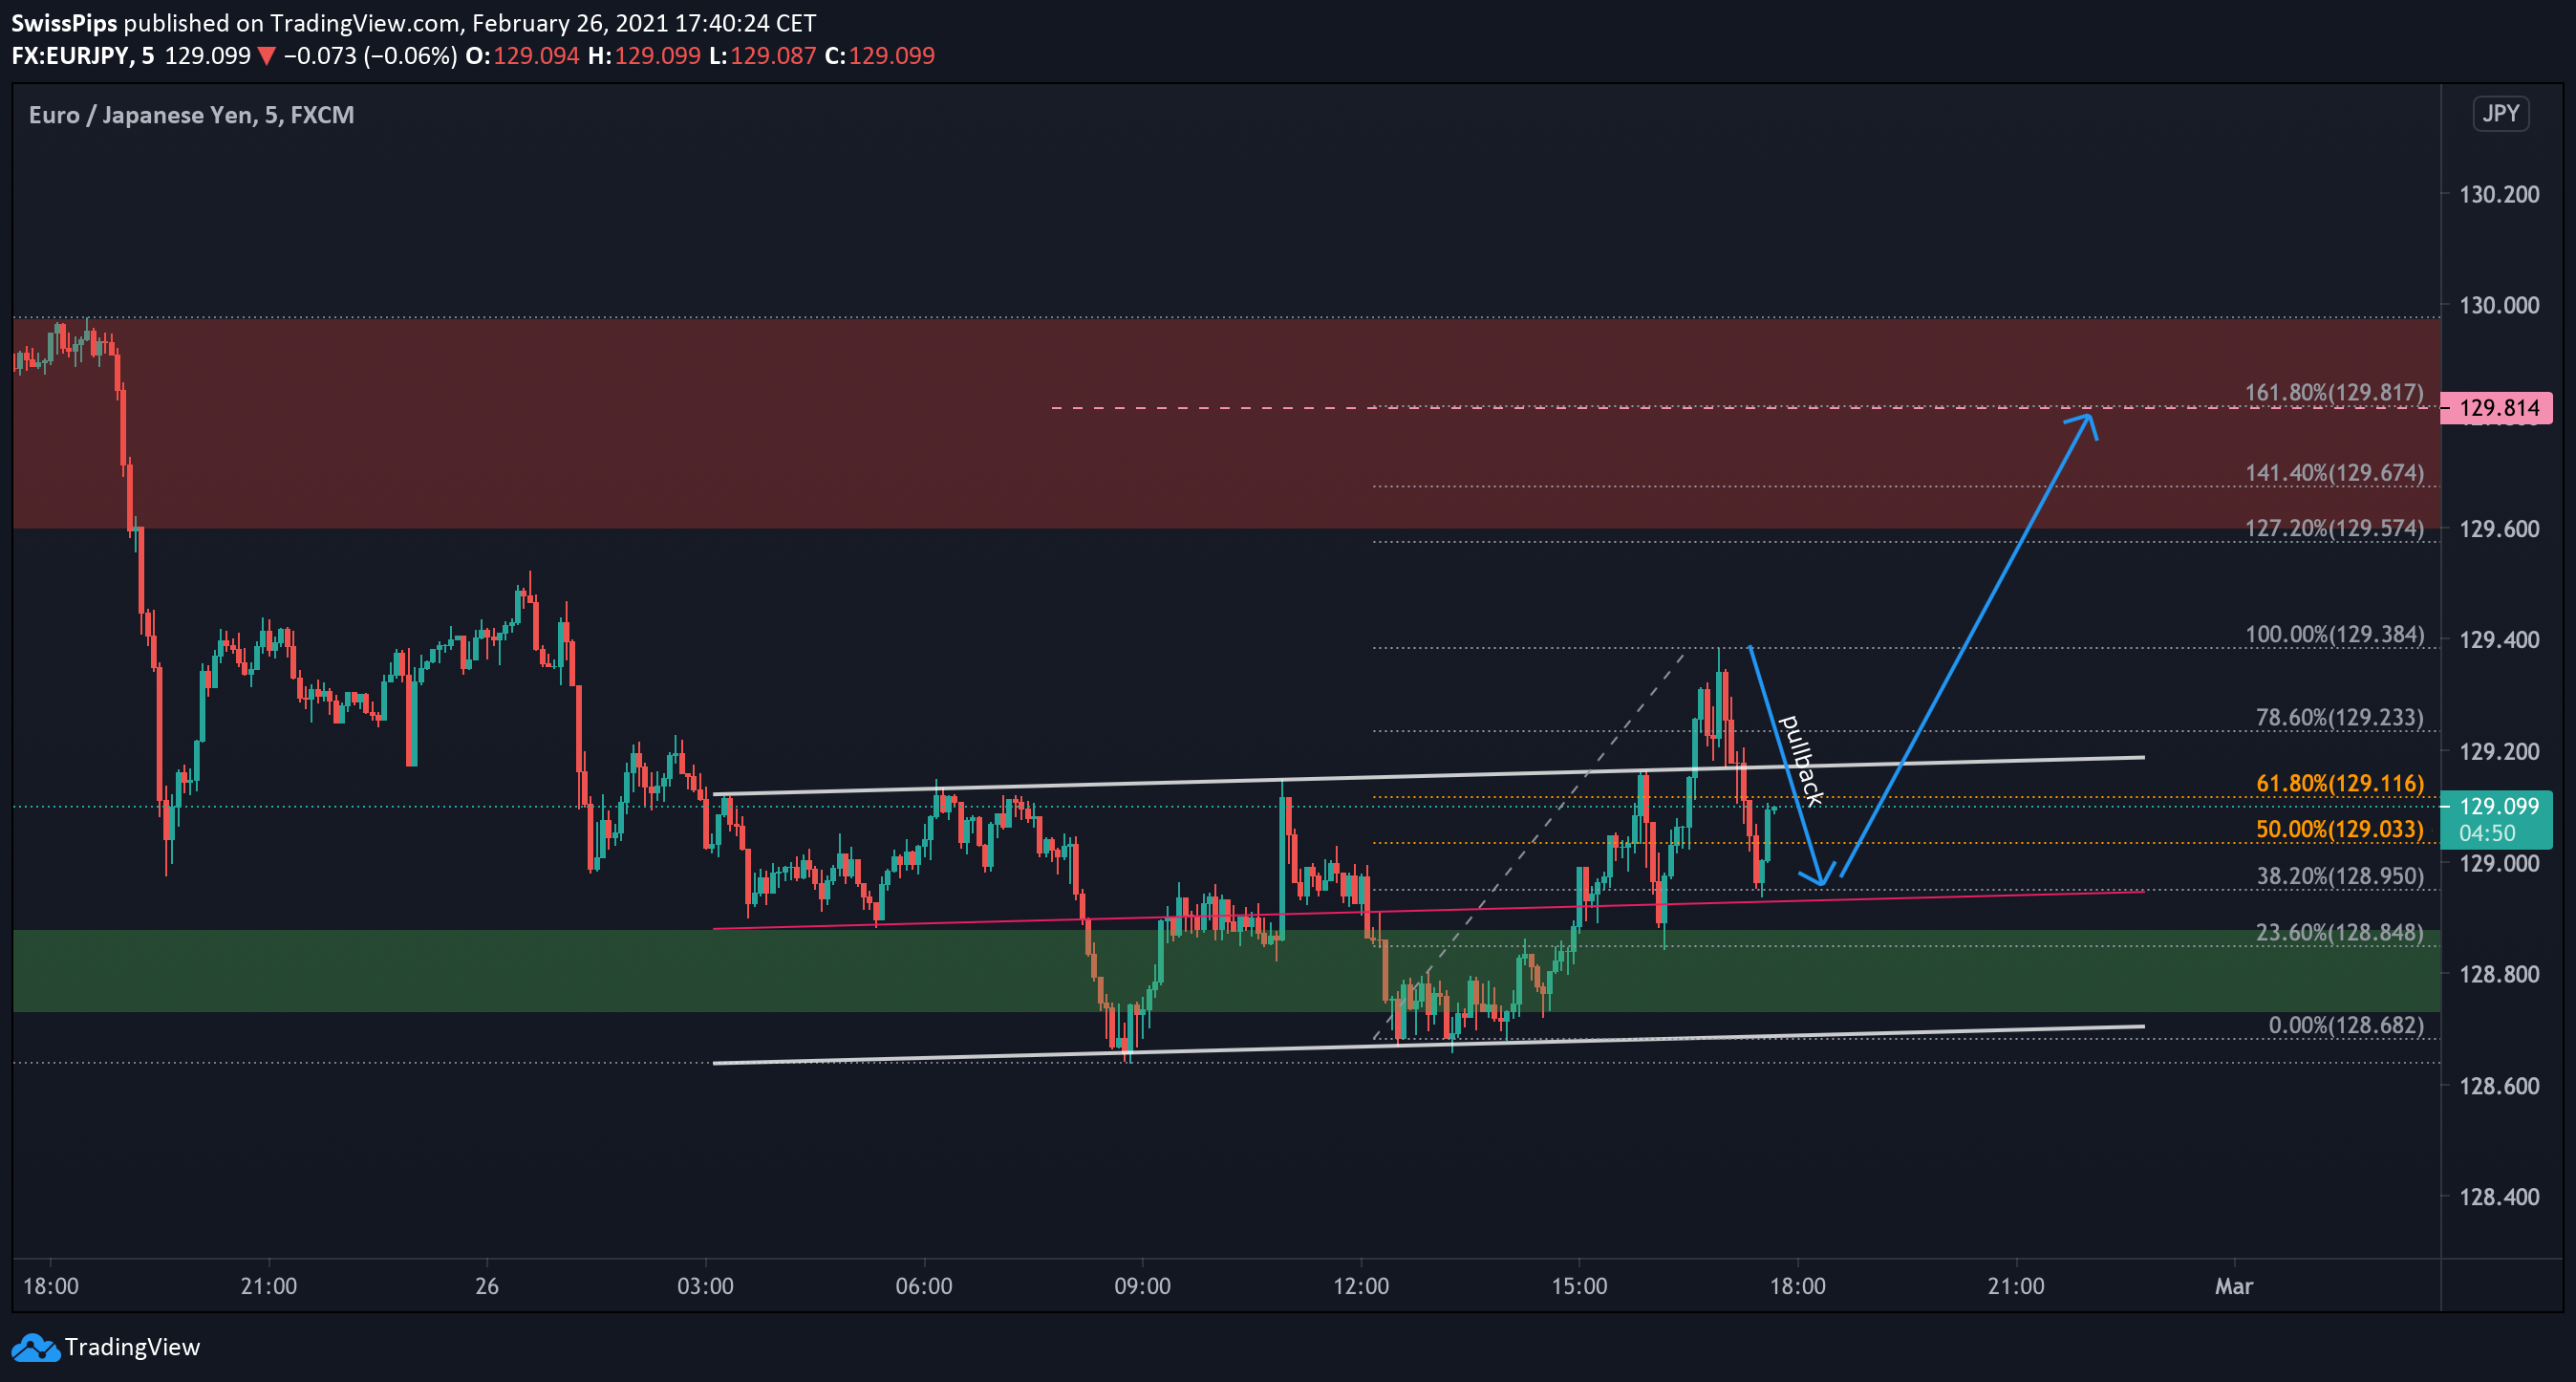Click the 06:00 time axis label
This screenshot has height=1382, width=2576.
[x=923, y=1286]
